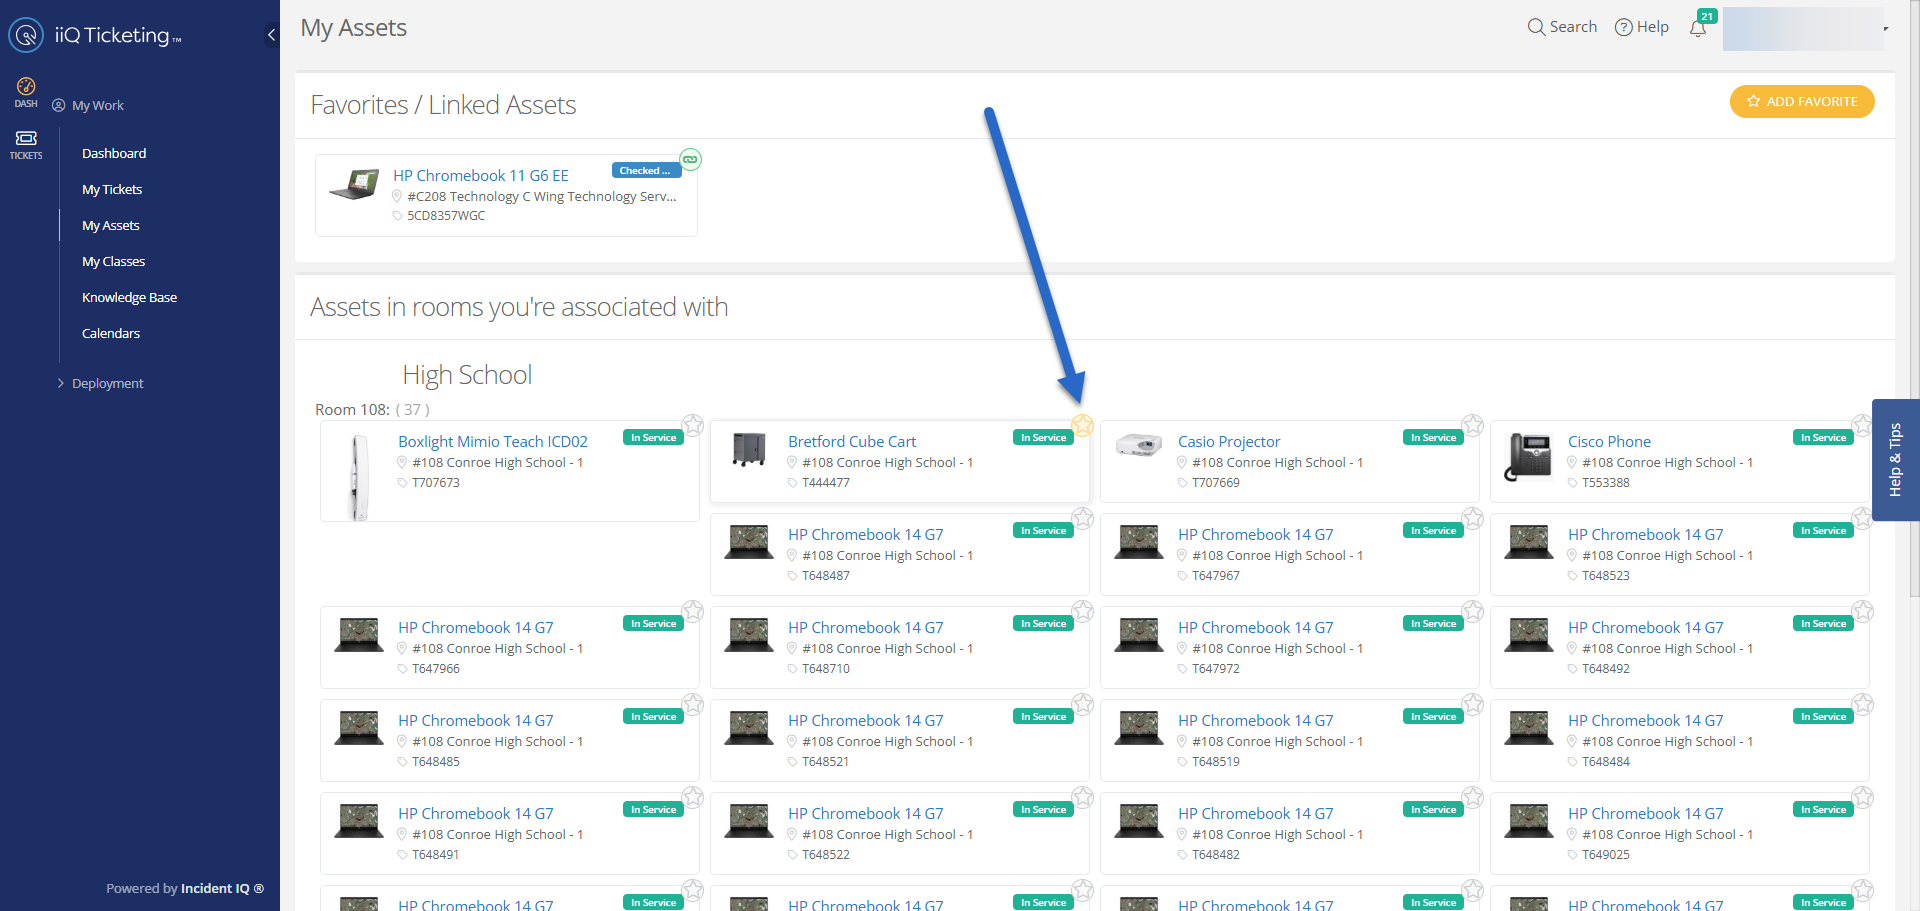This screenshot has width=1920, height=911.
Task: Click the Cisco Phone thumbnail image
Action: 1528,458
